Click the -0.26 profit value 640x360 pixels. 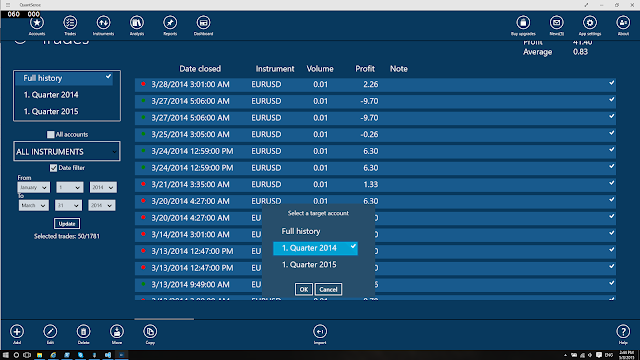point(369,134)
